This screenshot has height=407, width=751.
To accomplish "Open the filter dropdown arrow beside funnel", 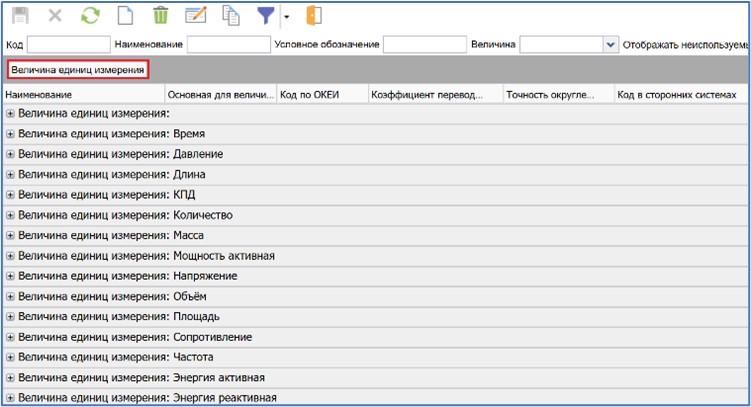I will [x=286, y=17].
